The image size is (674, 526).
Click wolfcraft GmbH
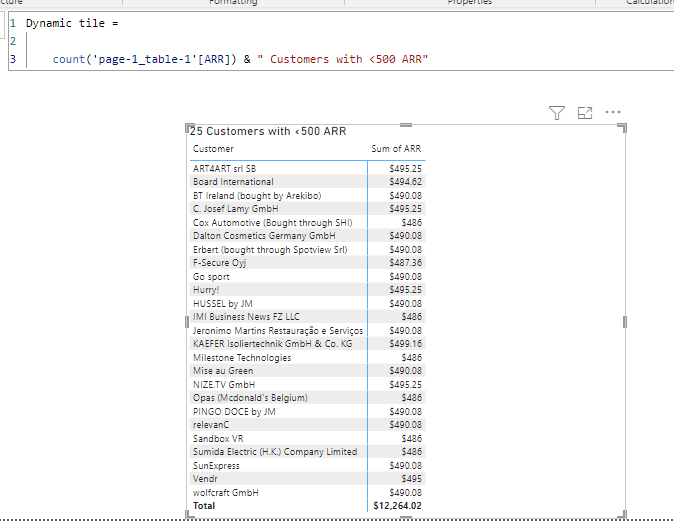tap(226, 492)
